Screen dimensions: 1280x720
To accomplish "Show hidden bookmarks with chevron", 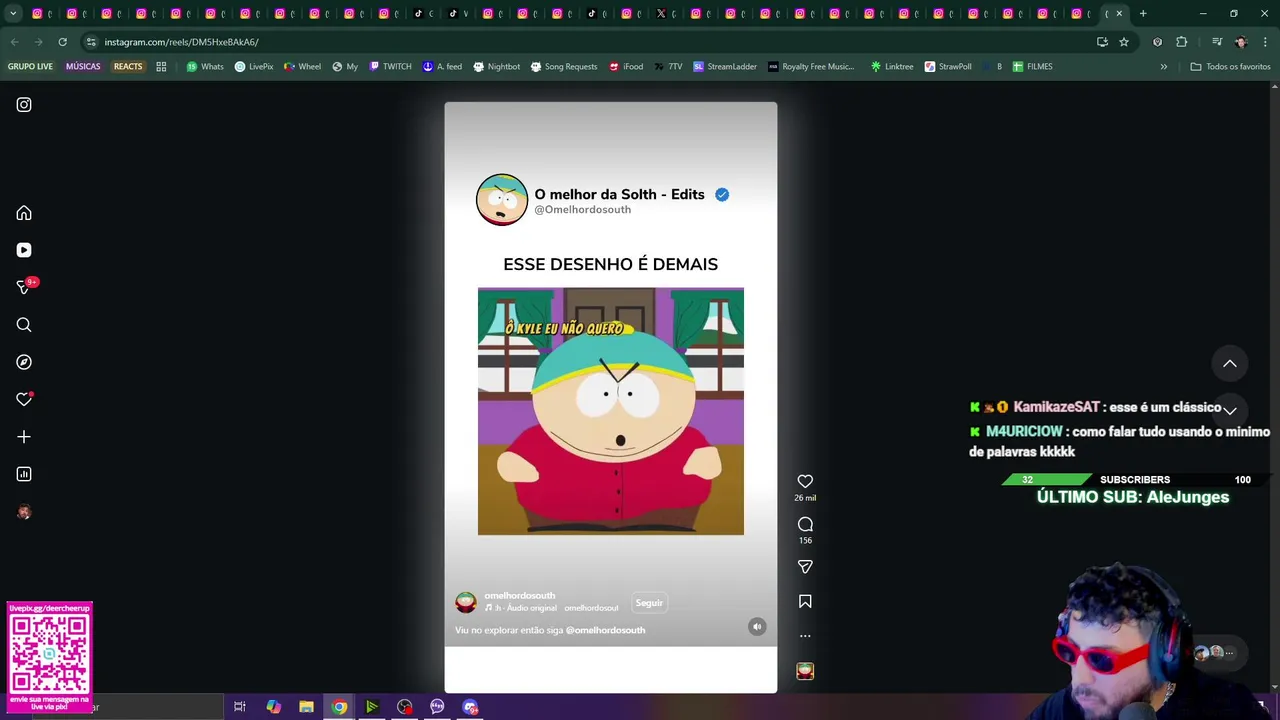I will [1164, 67].
